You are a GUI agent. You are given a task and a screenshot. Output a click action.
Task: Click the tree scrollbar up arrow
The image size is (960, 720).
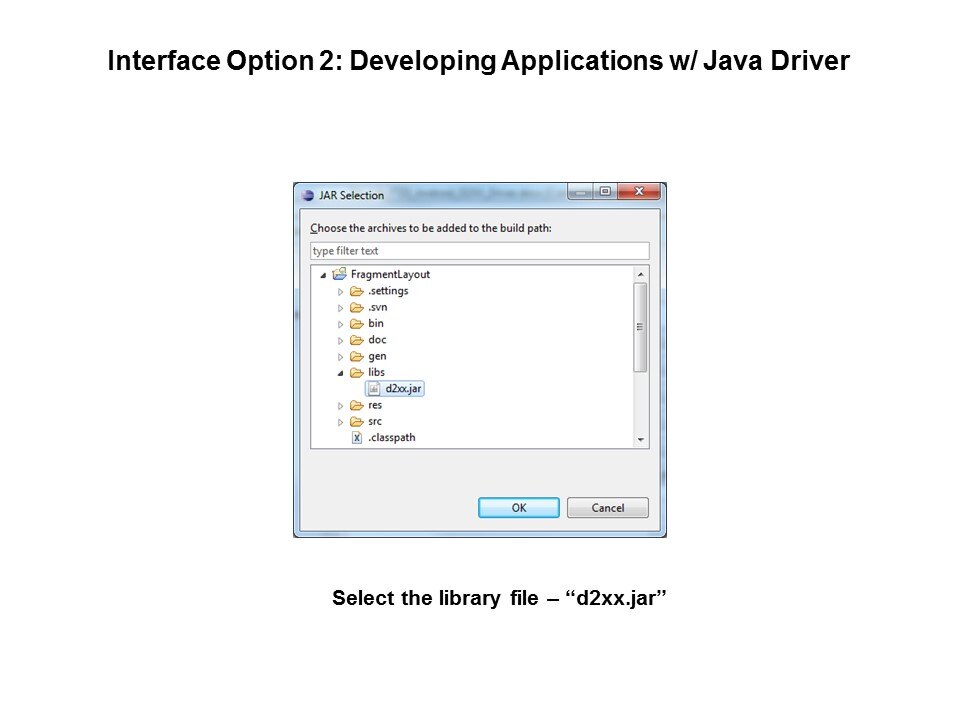(x=640, y=273)
